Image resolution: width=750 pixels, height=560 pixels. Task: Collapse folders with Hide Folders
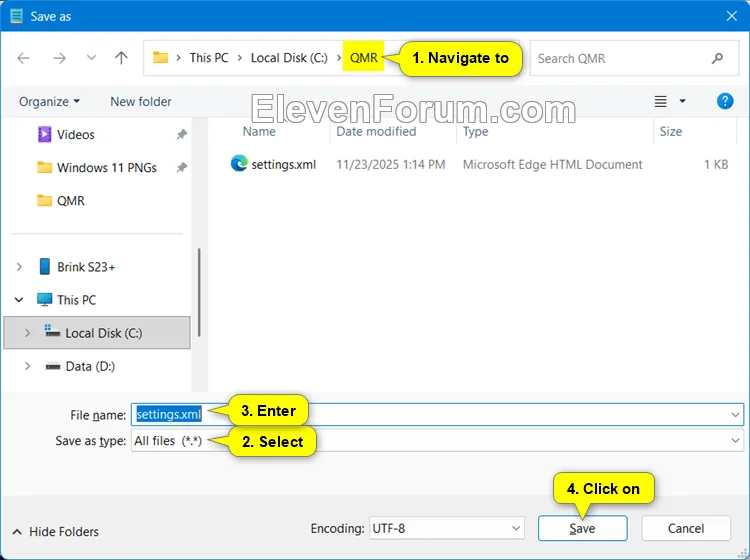55,531
